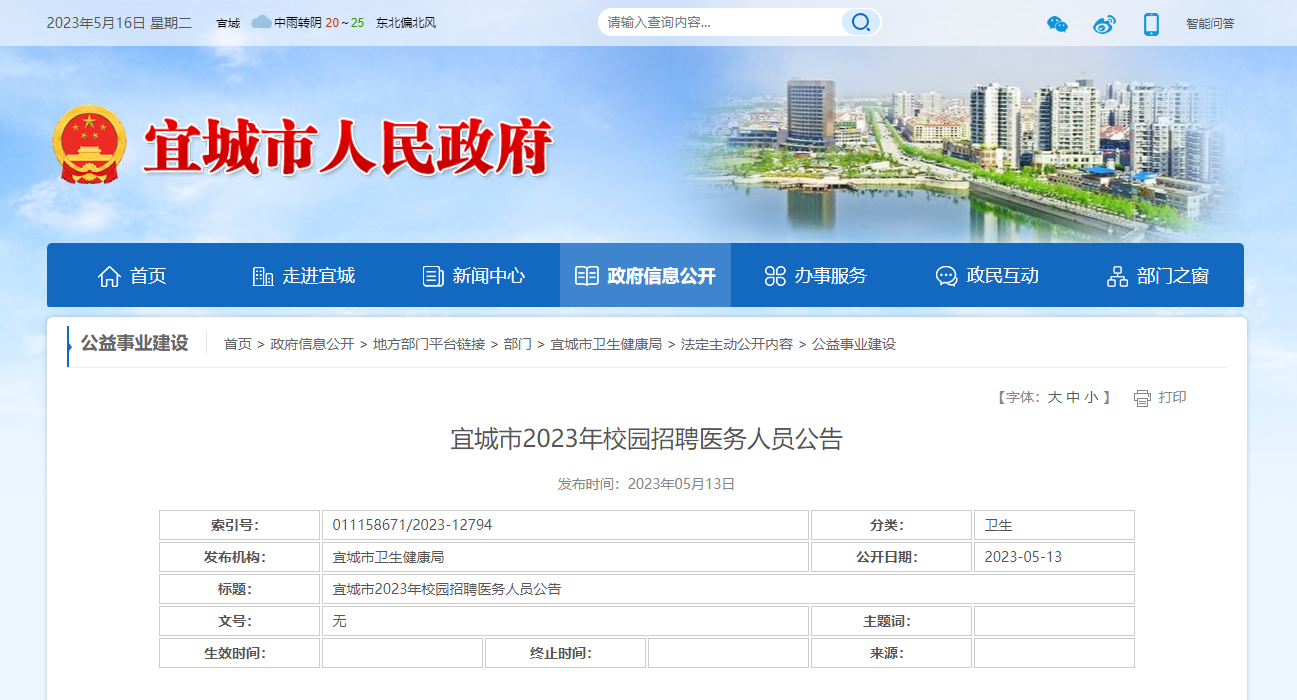This screenshot has height=700, width=1297.
Task: Click the search magnifier icon
Action: pyautogui.click(x=859, y=22)
